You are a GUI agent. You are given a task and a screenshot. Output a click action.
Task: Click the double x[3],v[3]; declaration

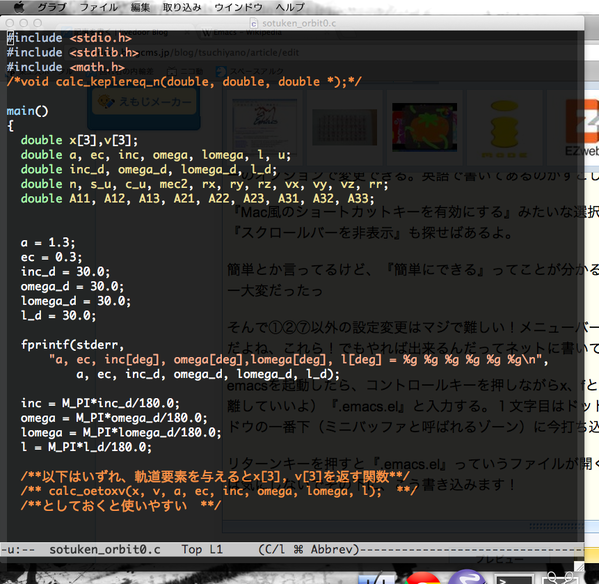tap(79, 140)
